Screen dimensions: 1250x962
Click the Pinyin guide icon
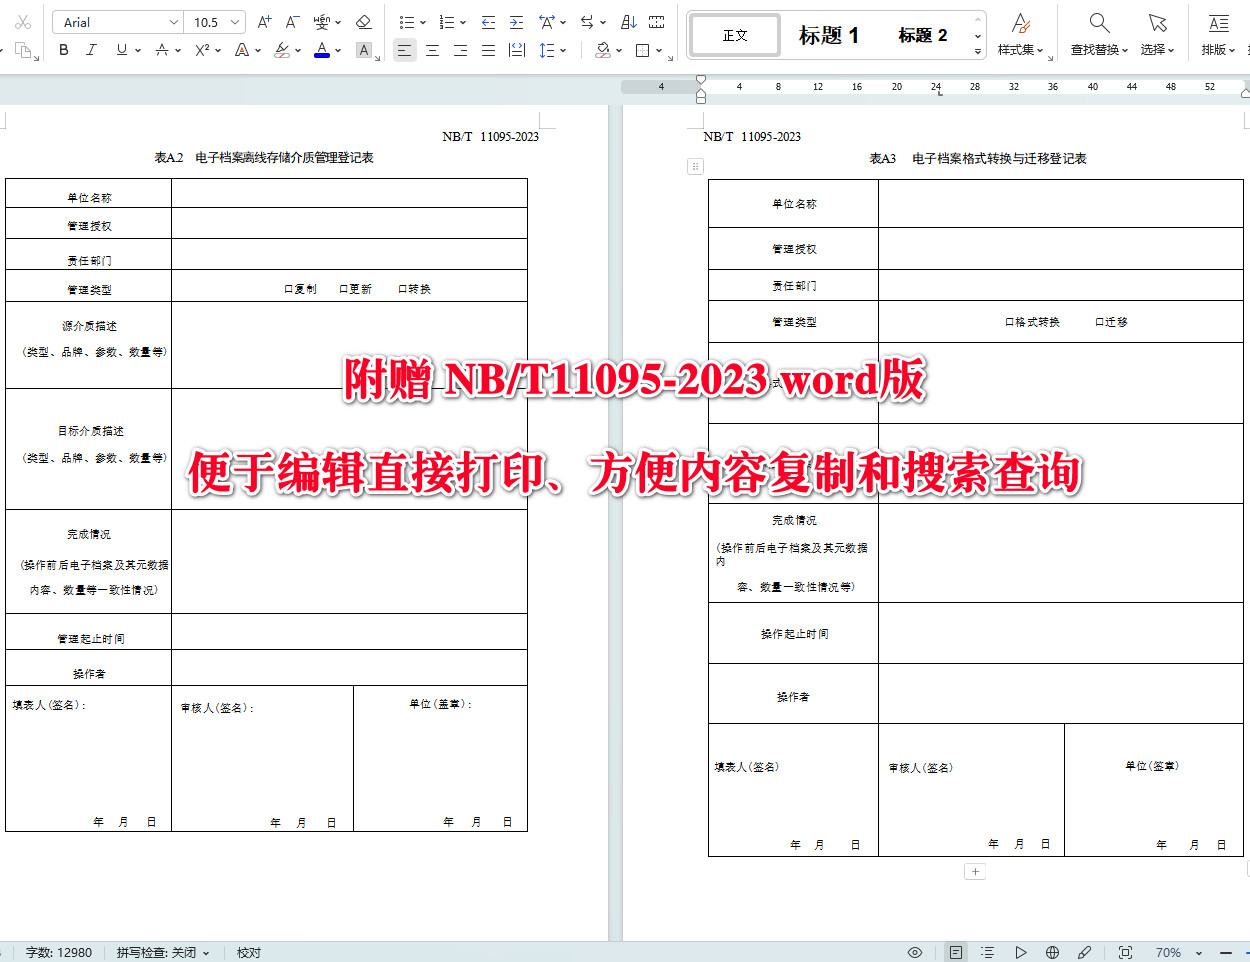[321, 21]
